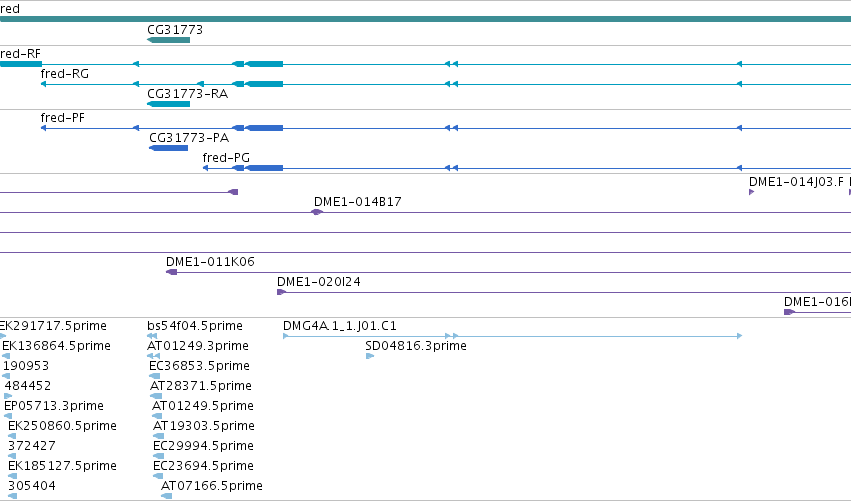Open the DME1-014J03.F feature label
Viewport: 851px width, 501px height.
tap(796, 182)
